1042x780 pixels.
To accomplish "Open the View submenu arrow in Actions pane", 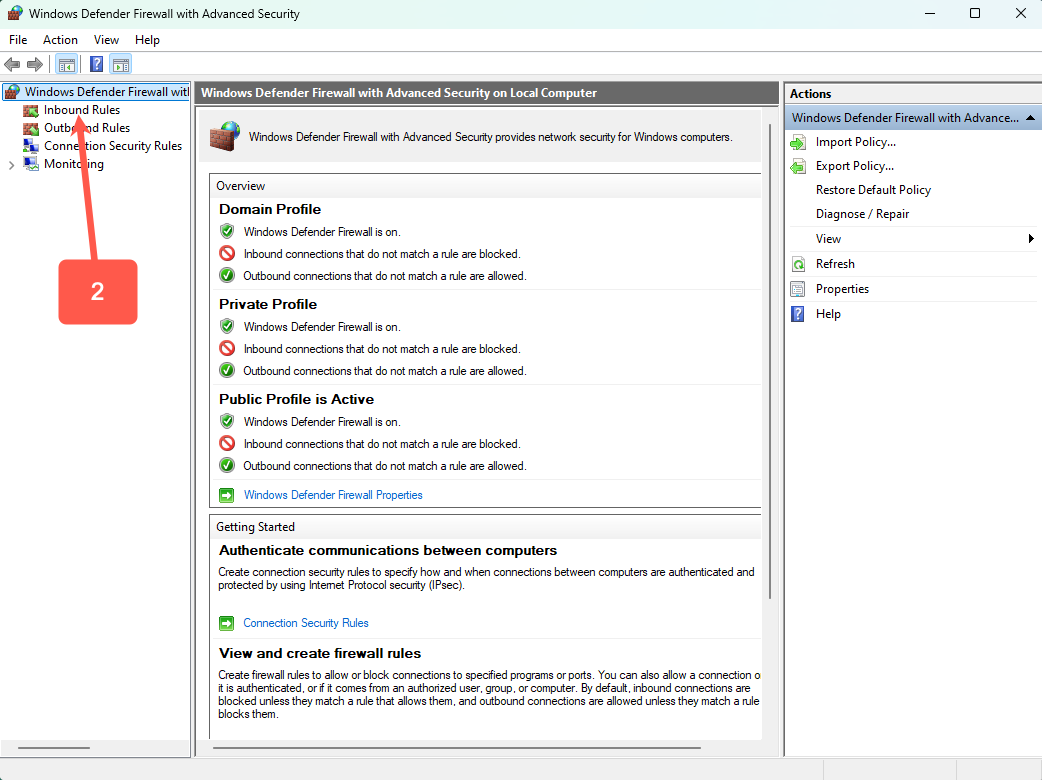I will (x=1030, y=239).
